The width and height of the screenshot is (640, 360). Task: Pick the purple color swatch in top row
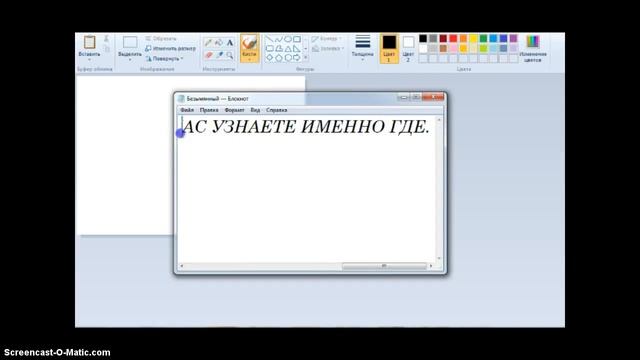tap(513, 38)
